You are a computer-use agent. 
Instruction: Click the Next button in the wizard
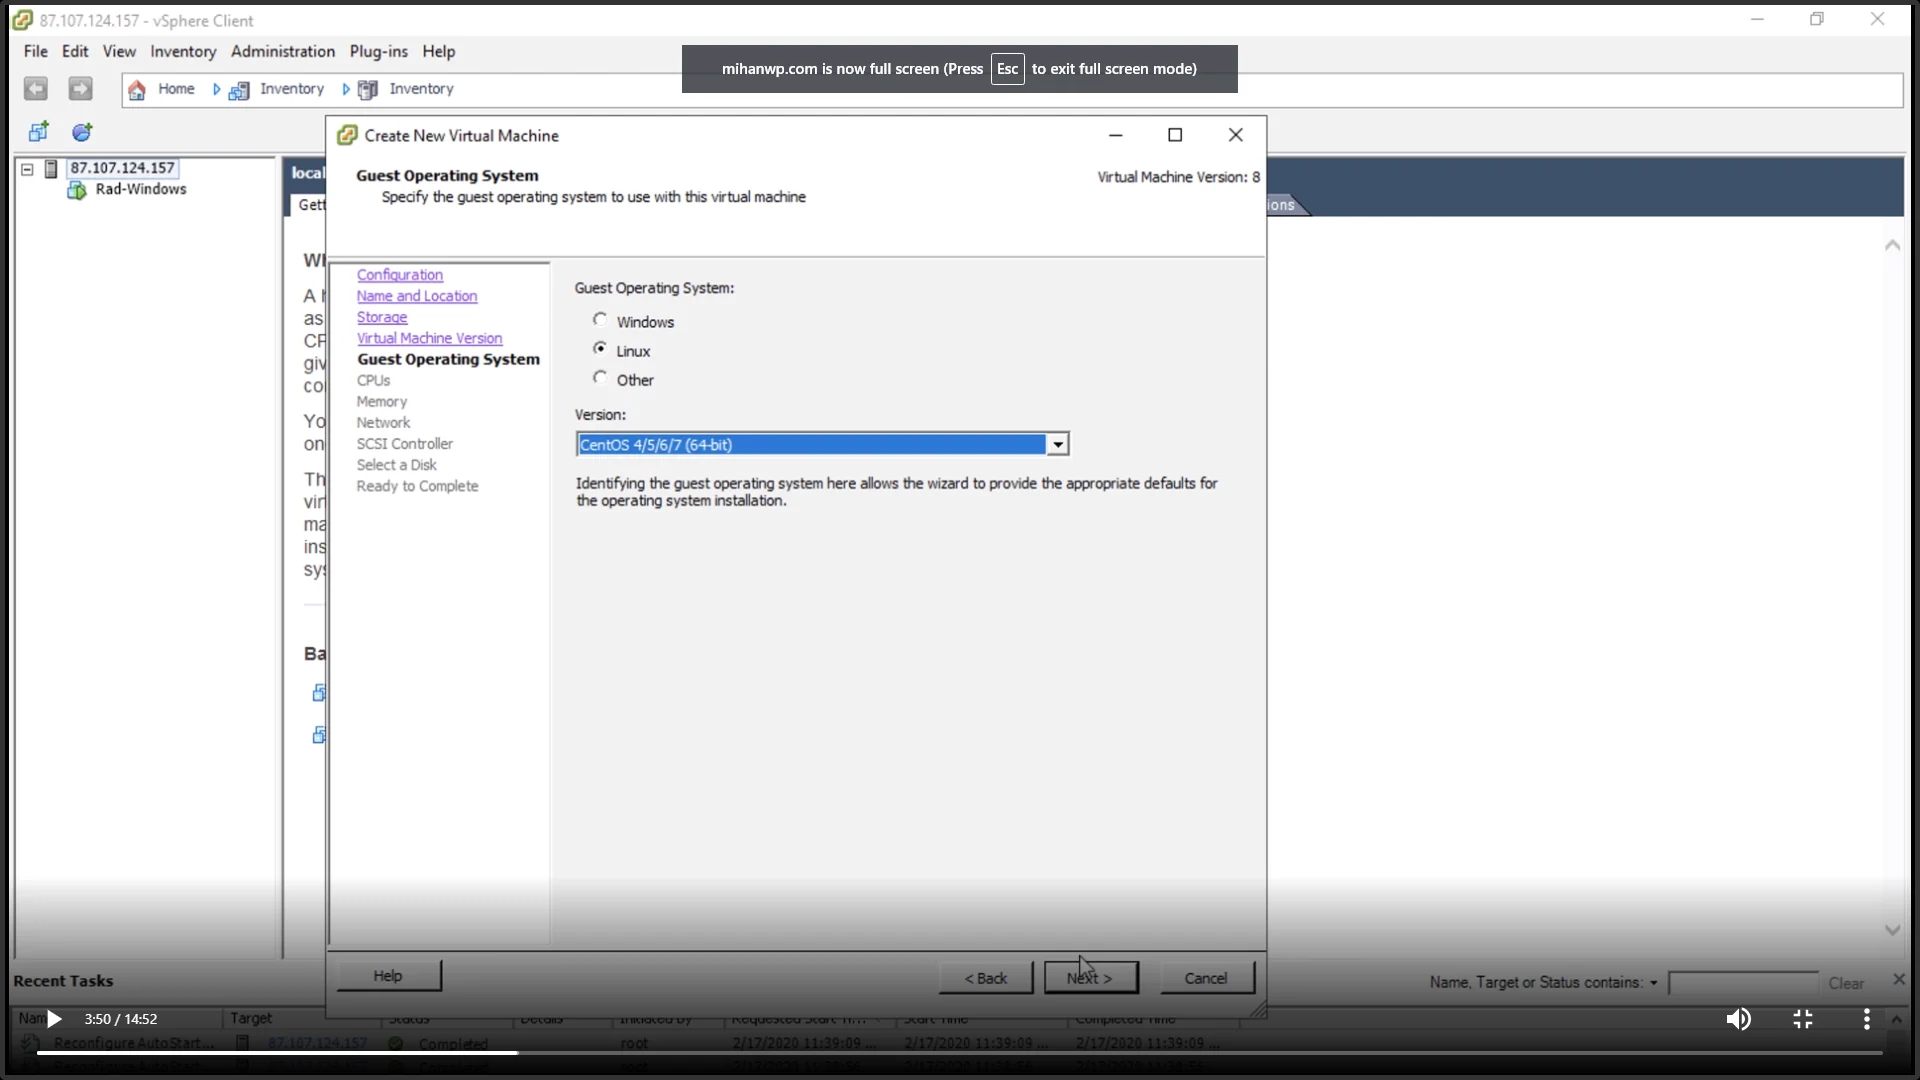point(1090,978)
